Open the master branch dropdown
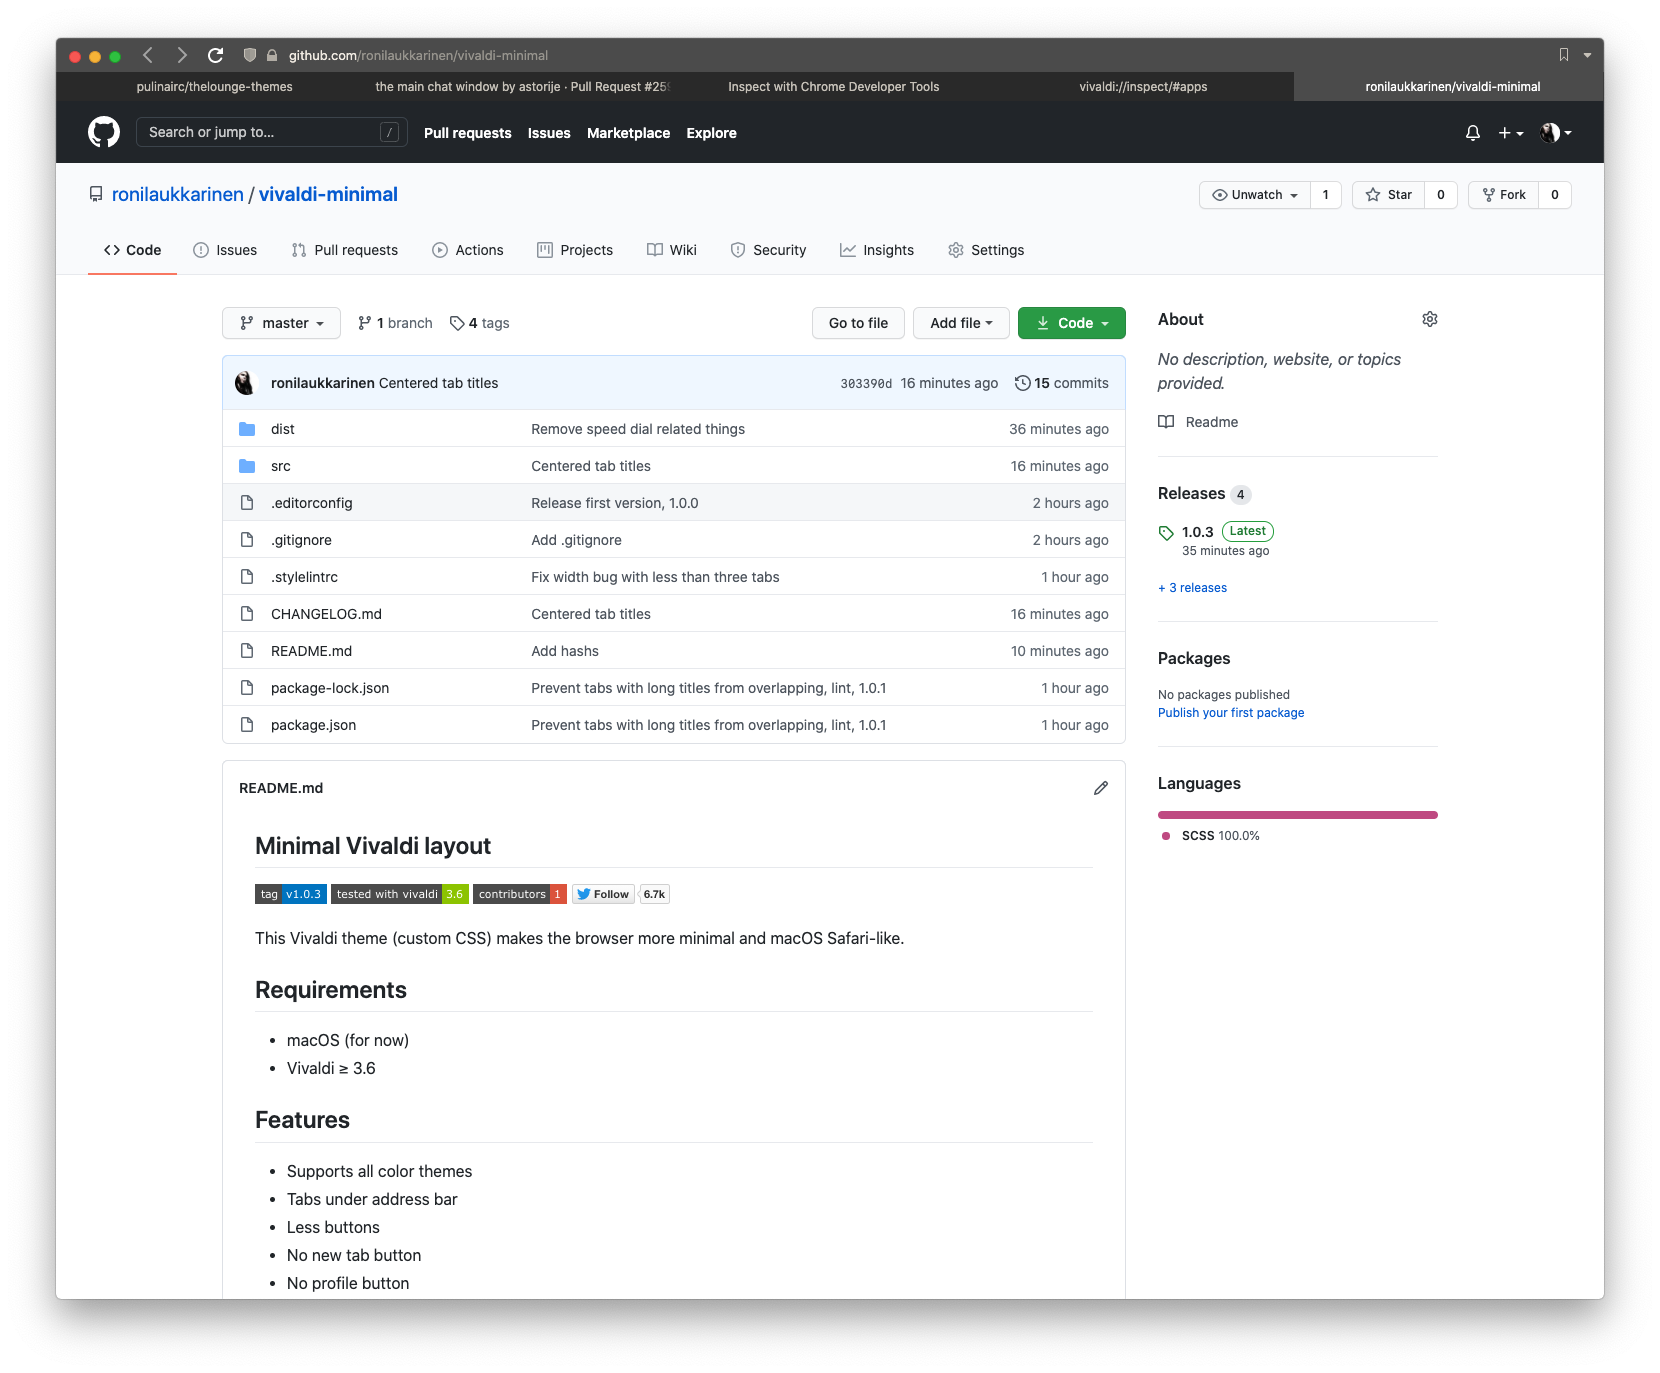Screen dimensions: 1660x1373 pyautogui.click(x=281, y=323)
